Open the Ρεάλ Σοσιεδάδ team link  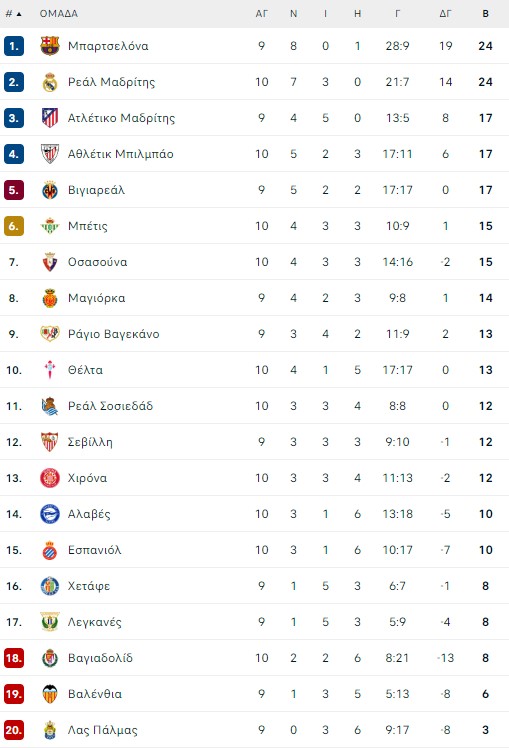[x=110, y=406]
